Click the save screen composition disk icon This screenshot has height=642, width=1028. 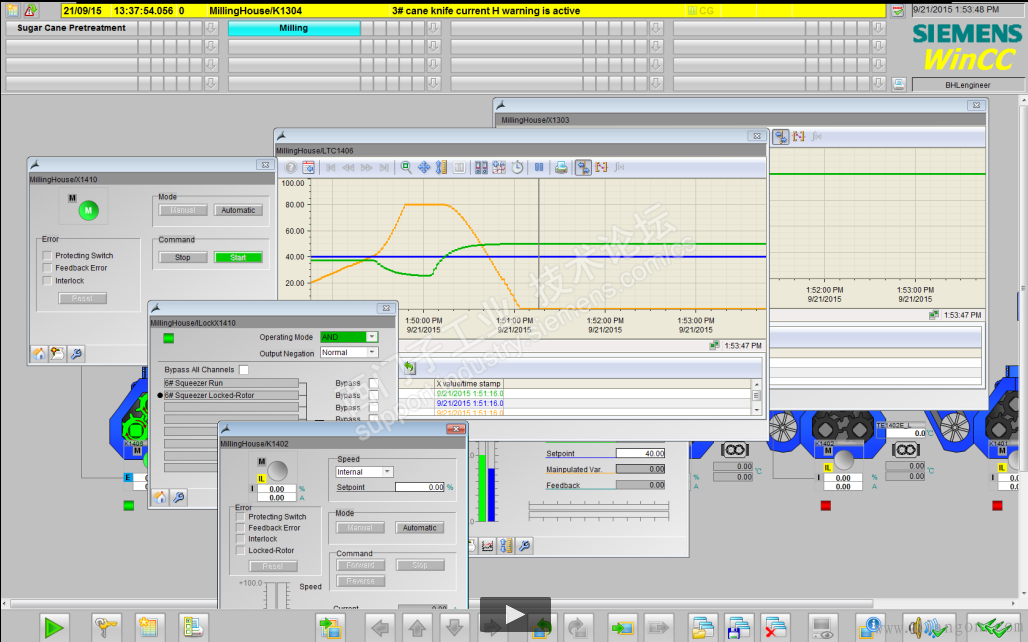[738, 628]
